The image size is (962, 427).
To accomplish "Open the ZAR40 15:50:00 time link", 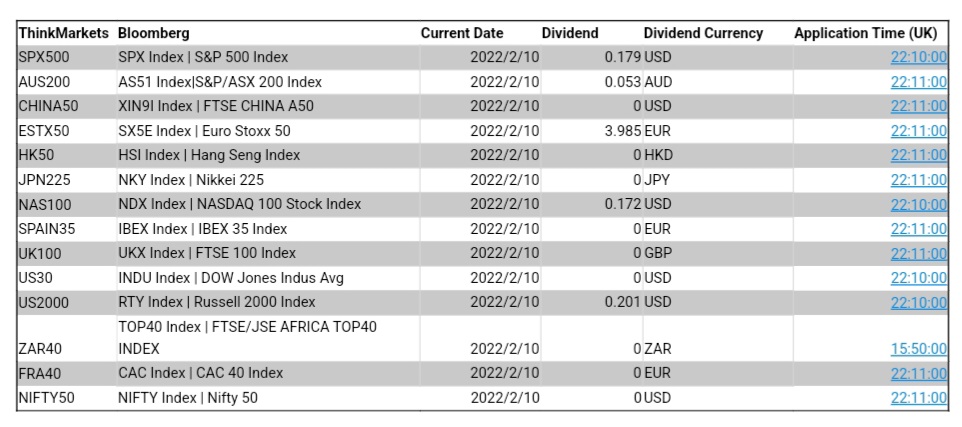I will click(x=918, y=349).
